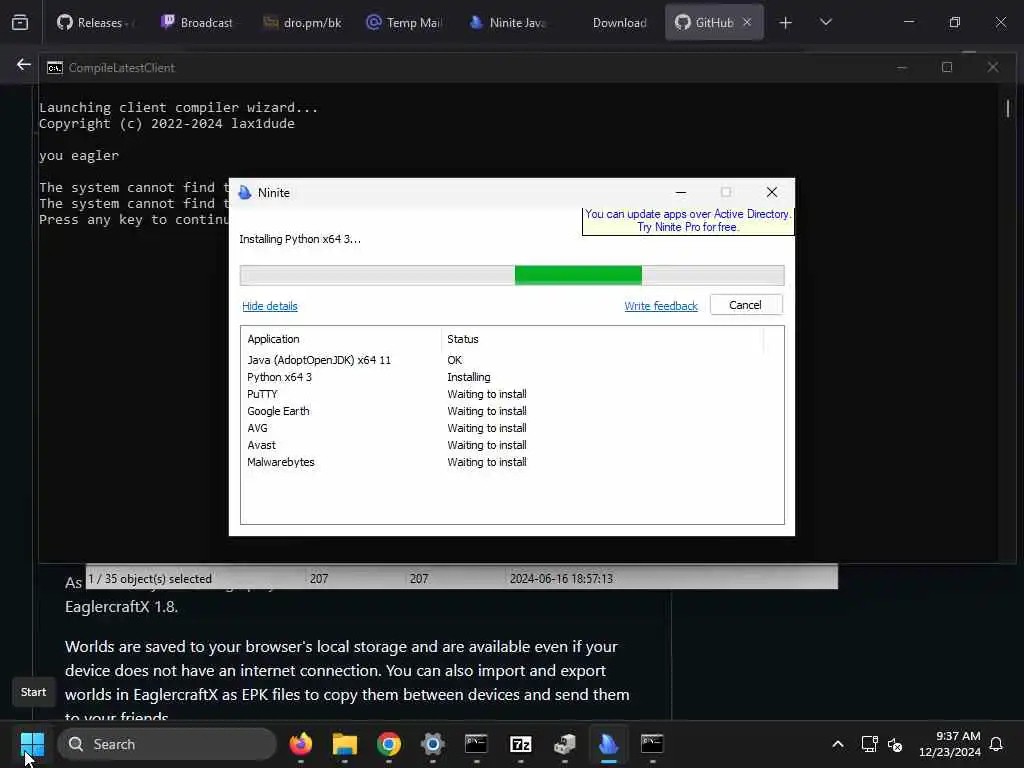Show hidden system tray icons
Screen dimensions: 1024x768
click(838, 744)
